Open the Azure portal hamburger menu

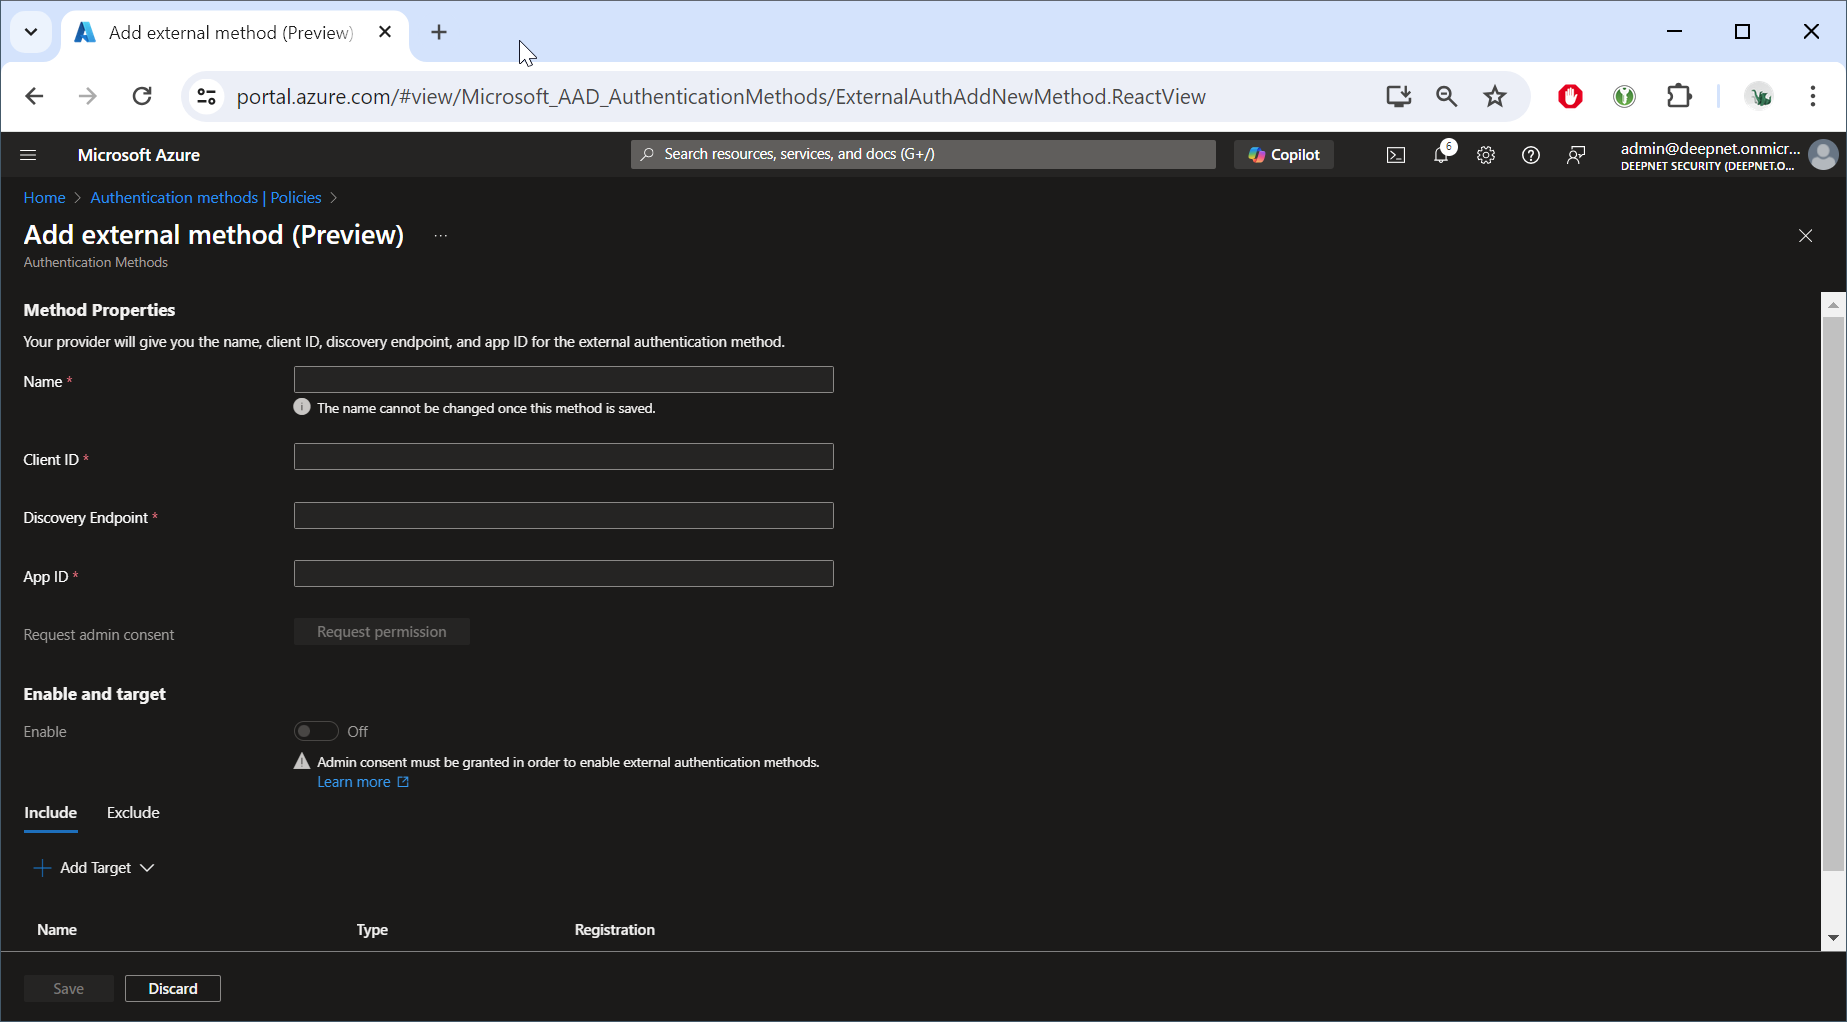(28, 155)
